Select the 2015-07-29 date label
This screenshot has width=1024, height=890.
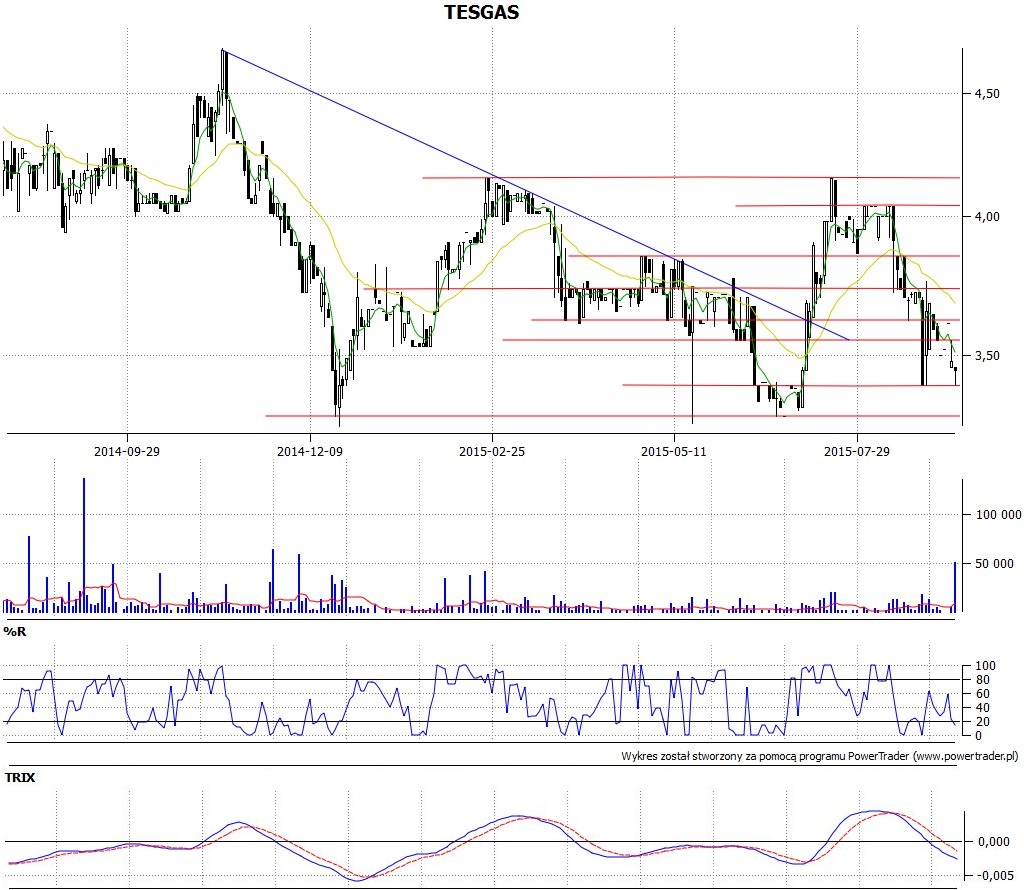pyautogui.click(x=857, y=451)
